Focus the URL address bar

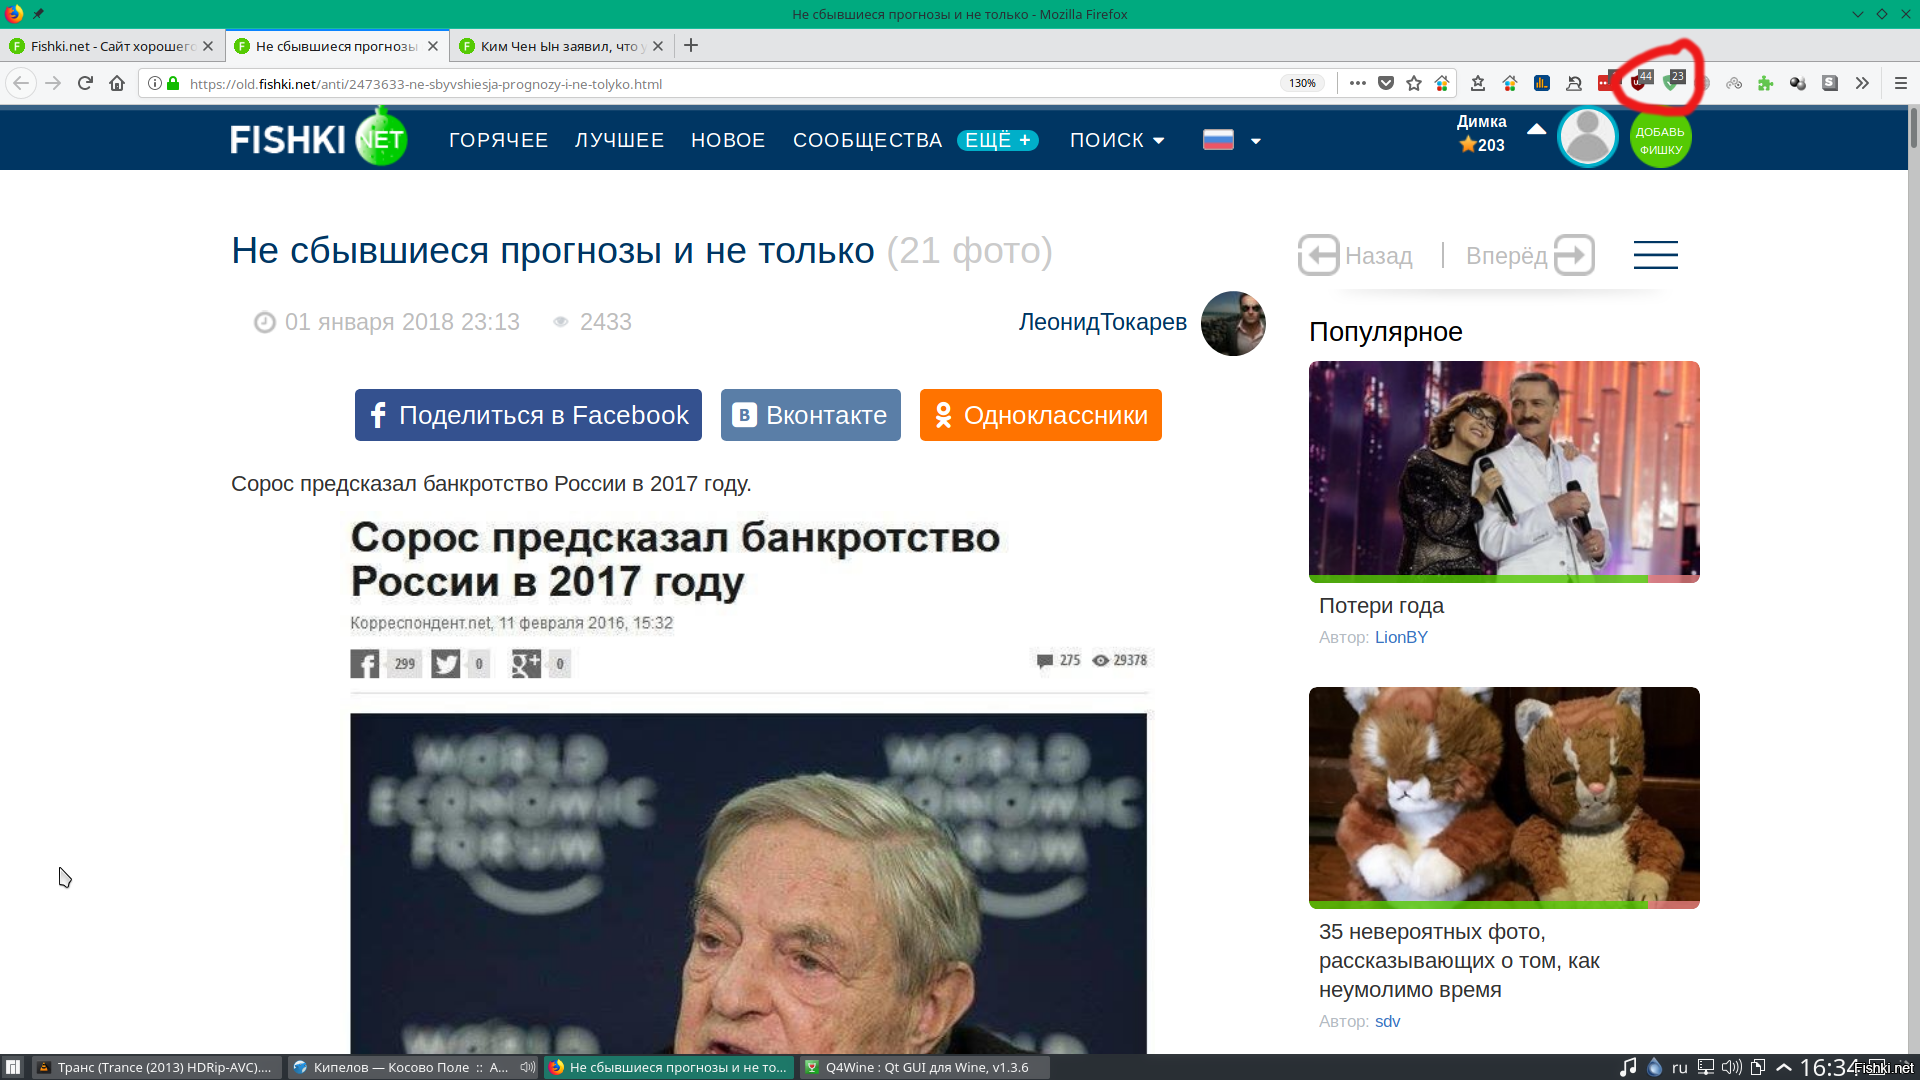730,83
